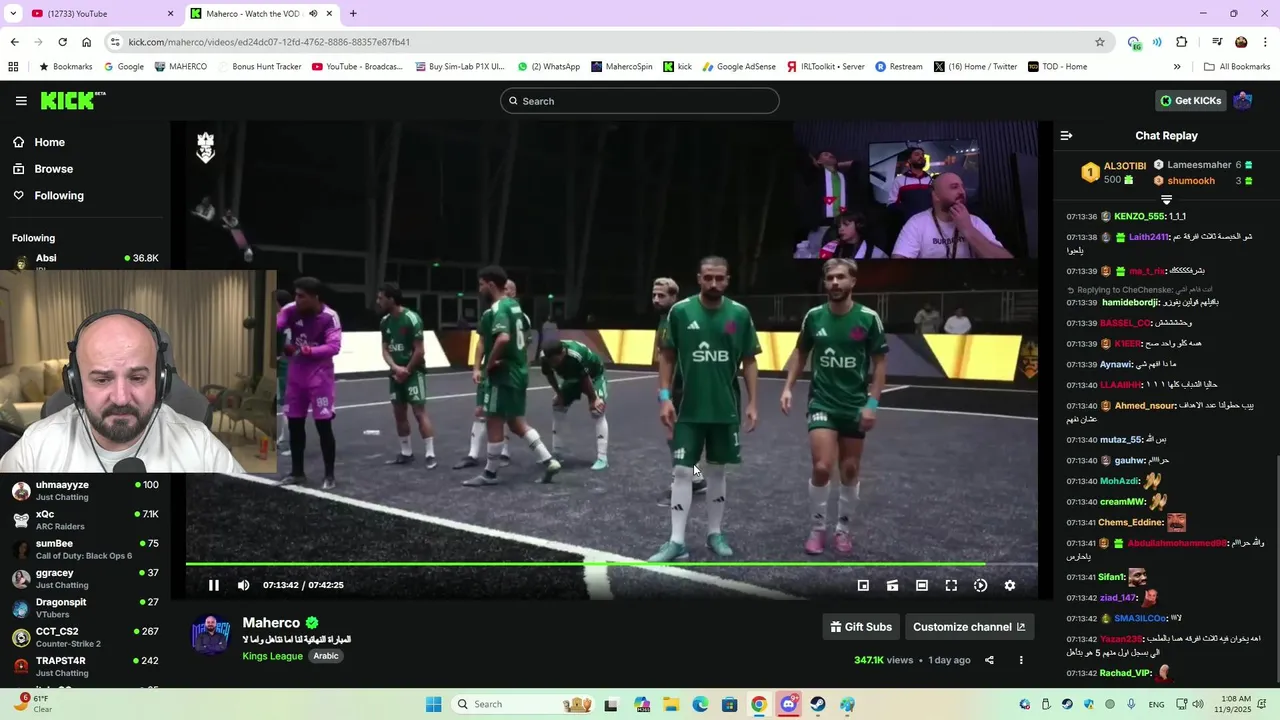Viewport: 1280px width, 720px height.
Task: Click the address bar URL
Action: (x=269, y=42)
